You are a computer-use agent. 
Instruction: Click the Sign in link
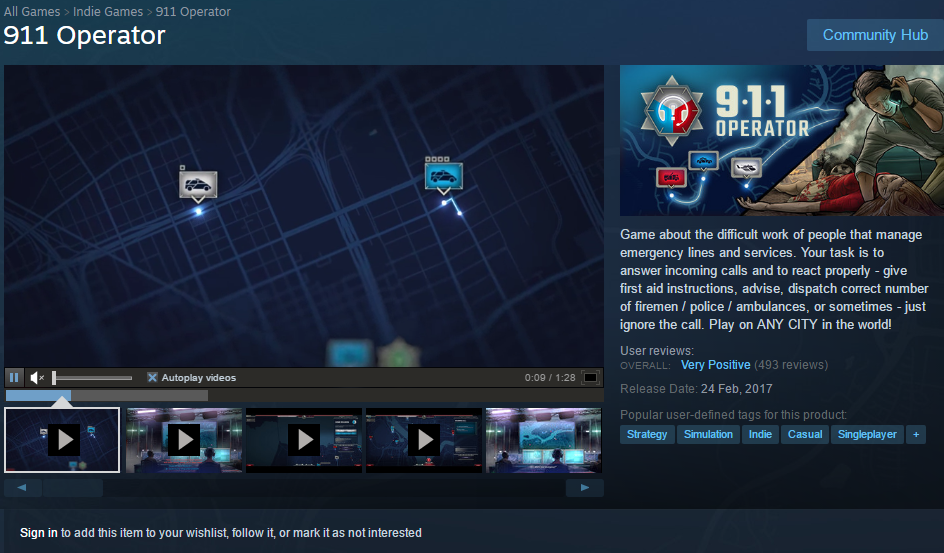[39, 533]
